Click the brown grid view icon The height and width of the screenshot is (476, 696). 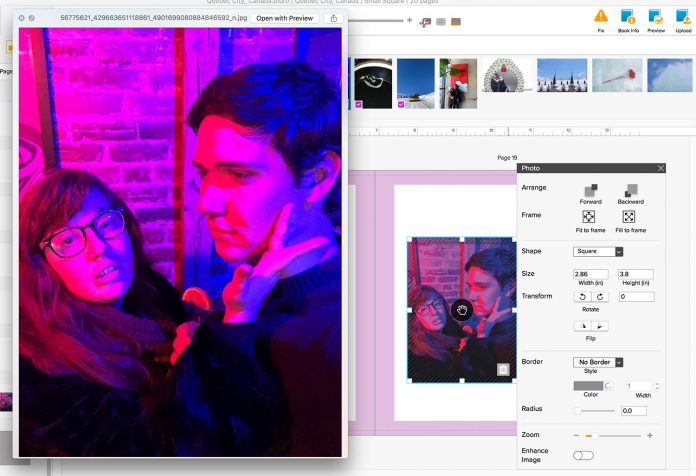pyautogui.click(x=456, y=21)
